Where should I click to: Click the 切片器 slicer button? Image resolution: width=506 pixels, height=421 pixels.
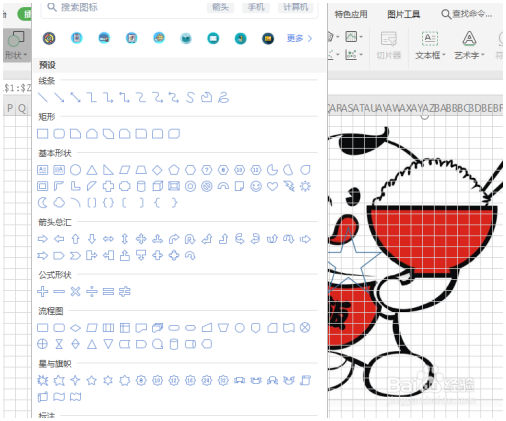tap(389, 45)
